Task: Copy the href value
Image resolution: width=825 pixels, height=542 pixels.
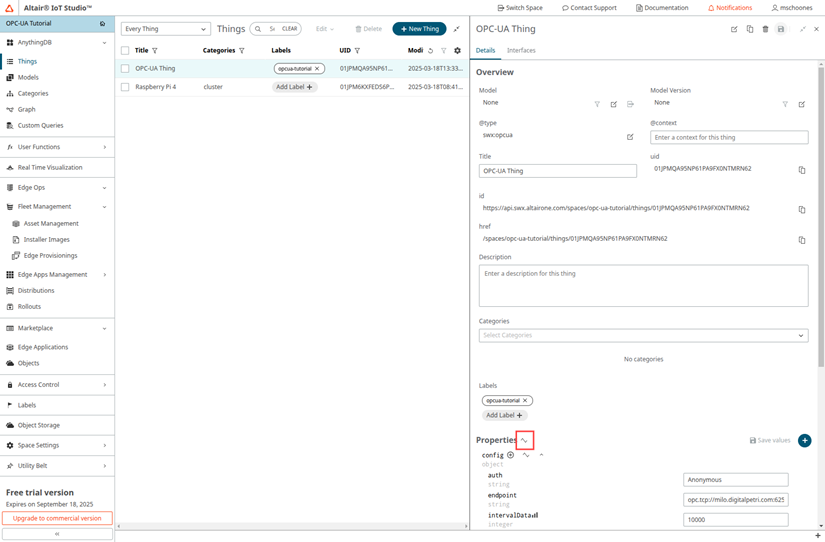Action: tap(802, 240)
